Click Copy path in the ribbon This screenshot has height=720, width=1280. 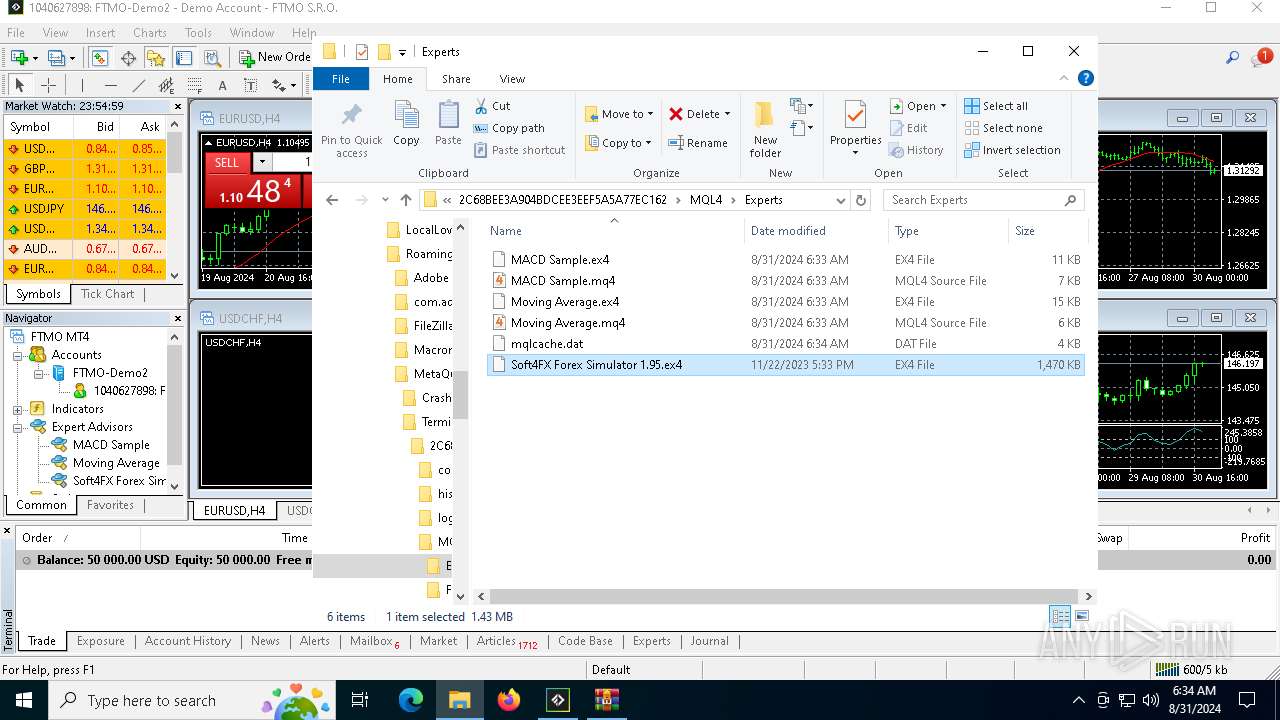coord(509,128)
